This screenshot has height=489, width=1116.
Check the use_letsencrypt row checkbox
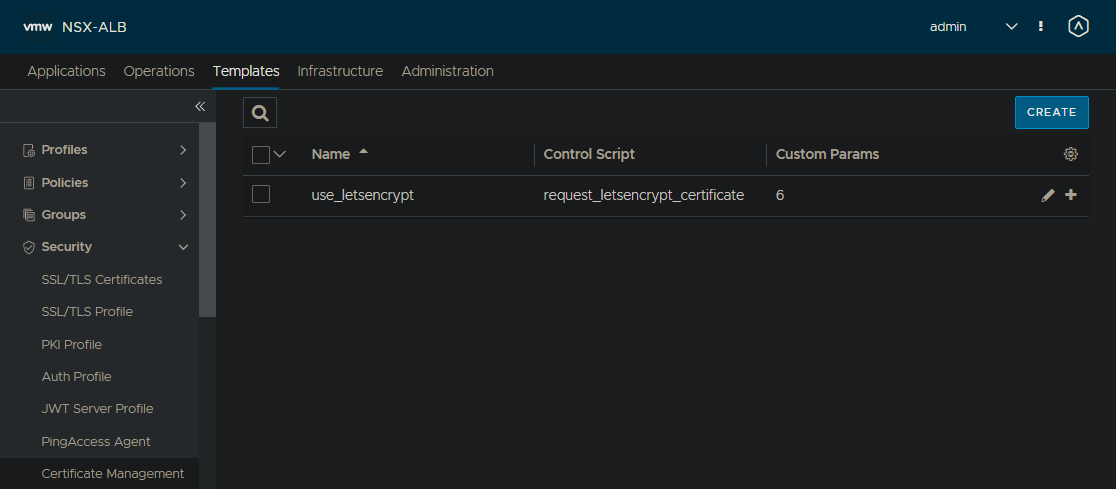[x=261, y=194]
